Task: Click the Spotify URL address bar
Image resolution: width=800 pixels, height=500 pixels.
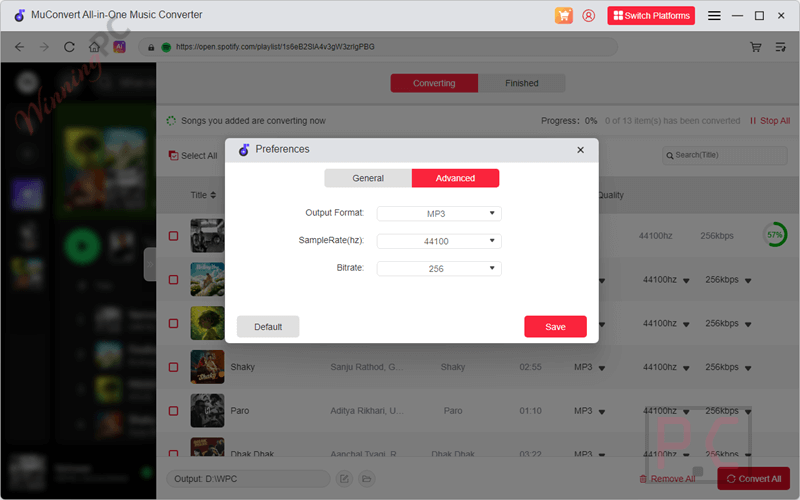Action: (378, 47)
